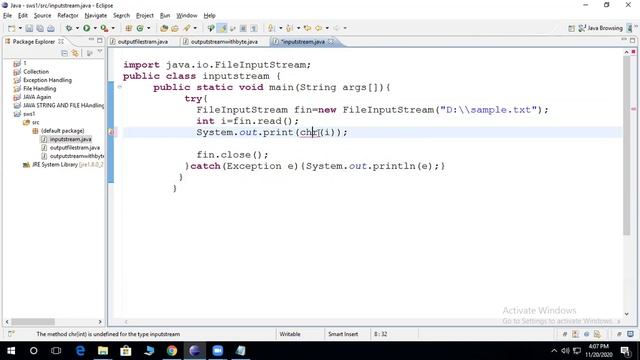Collapse All in Package Explorer
This screenshot has height=360, width=640.
coord(64,53)
